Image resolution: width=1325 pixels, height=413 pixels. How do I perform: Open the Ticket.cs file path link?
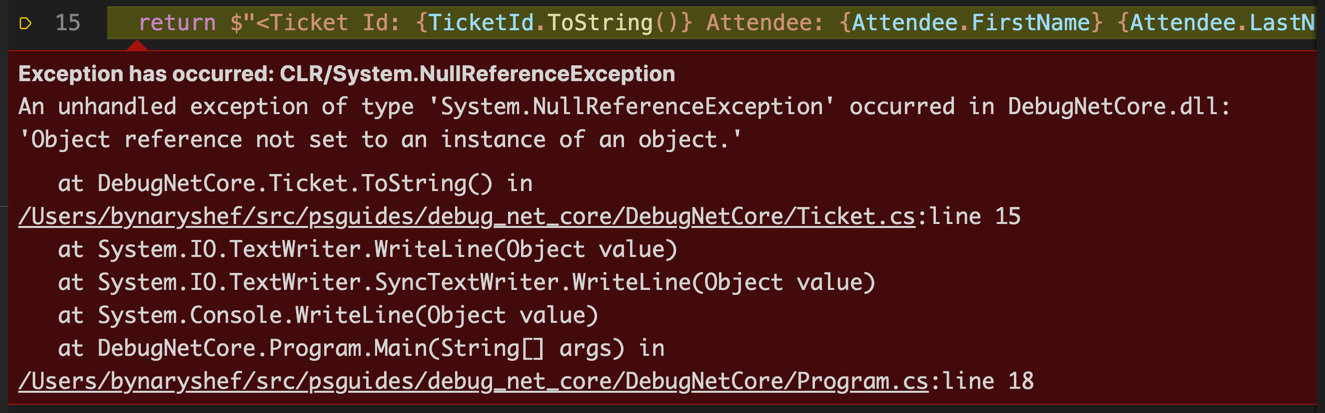click(x=465, y=216)
